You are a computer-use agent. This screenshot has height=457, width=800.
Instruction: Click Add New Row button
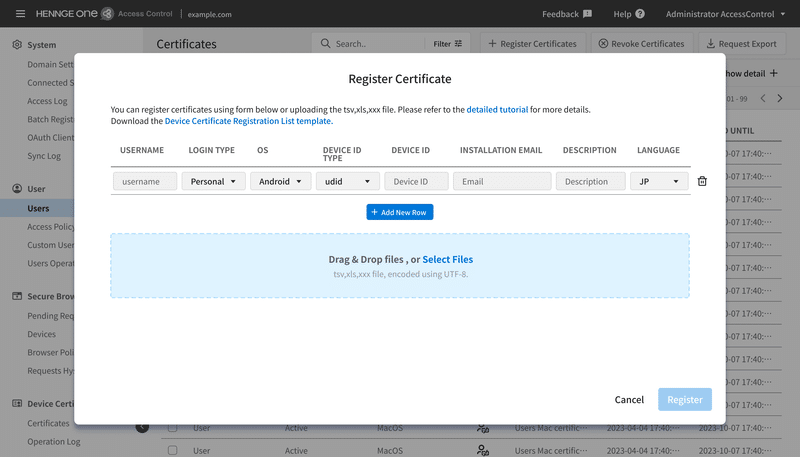[x=399, y=212]
